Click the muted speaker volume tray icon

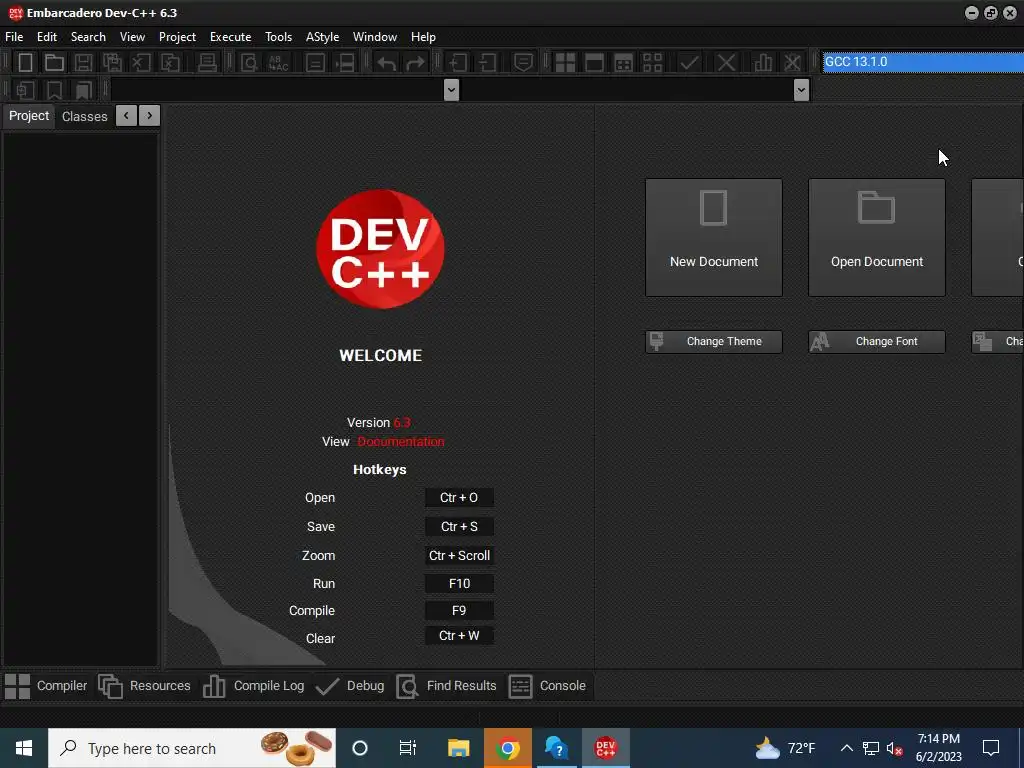895,748
